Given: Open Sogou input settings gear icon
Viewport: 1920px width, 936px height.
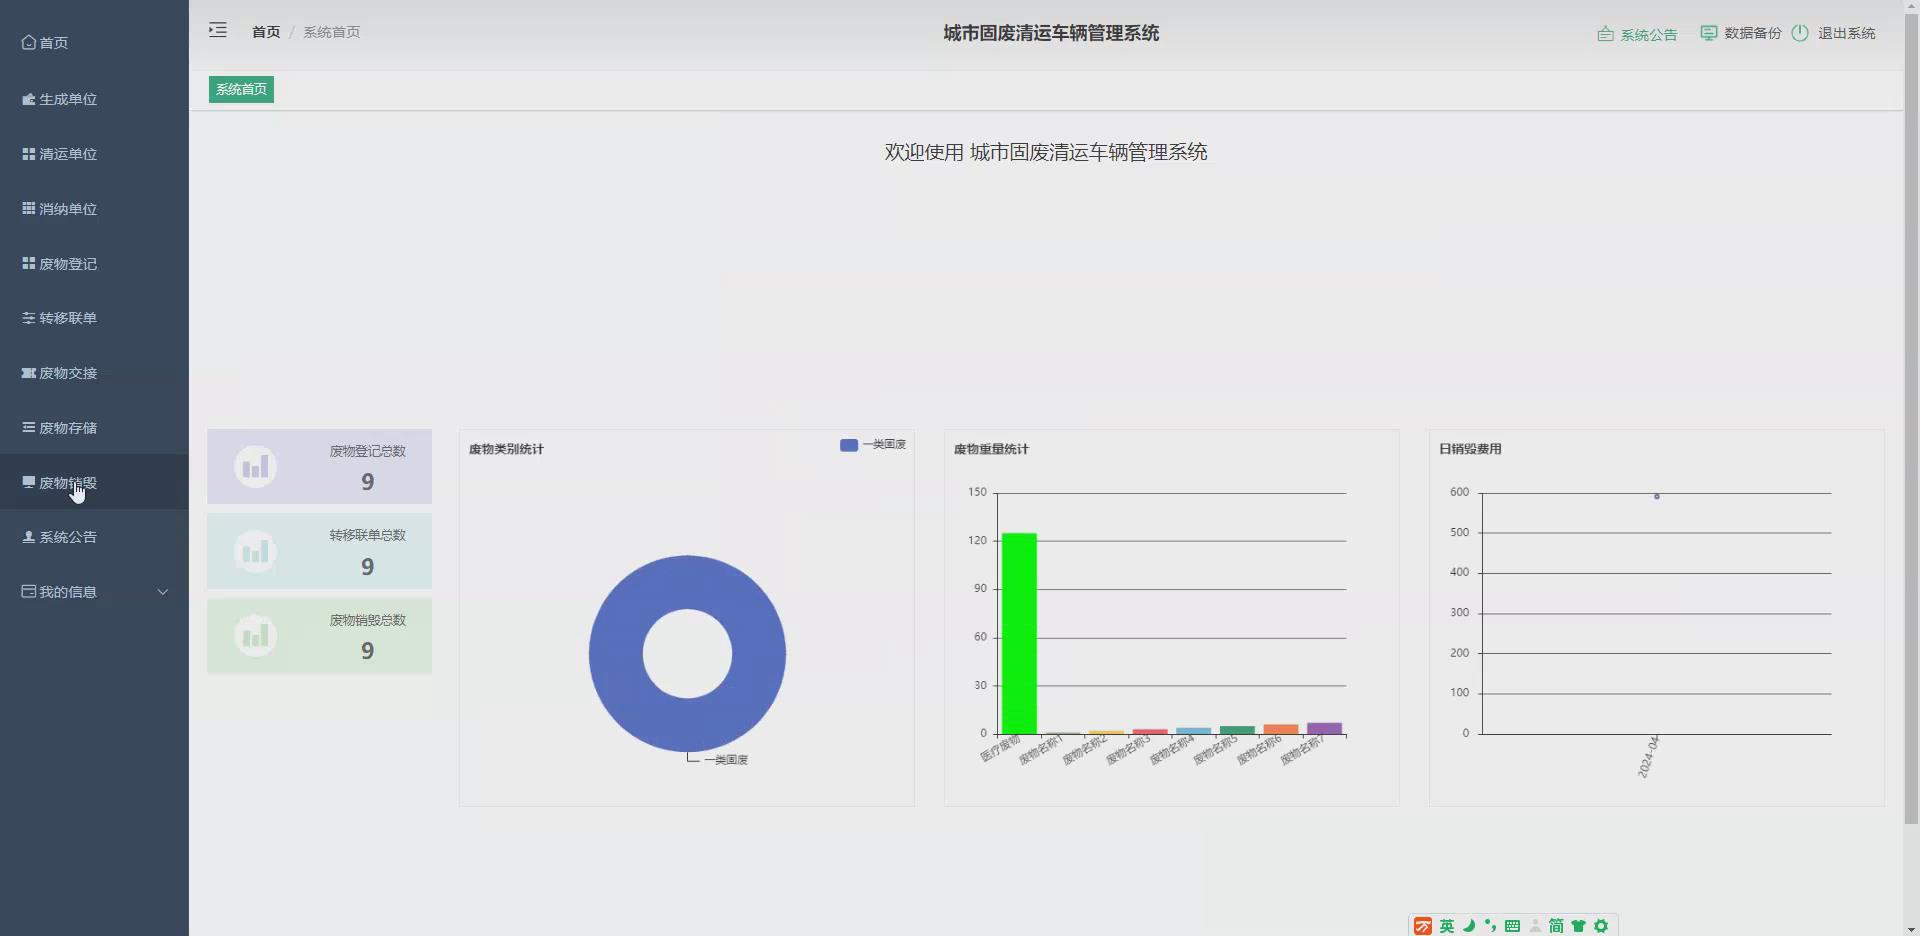Looking at the screenshot, I should point(1601,925).
